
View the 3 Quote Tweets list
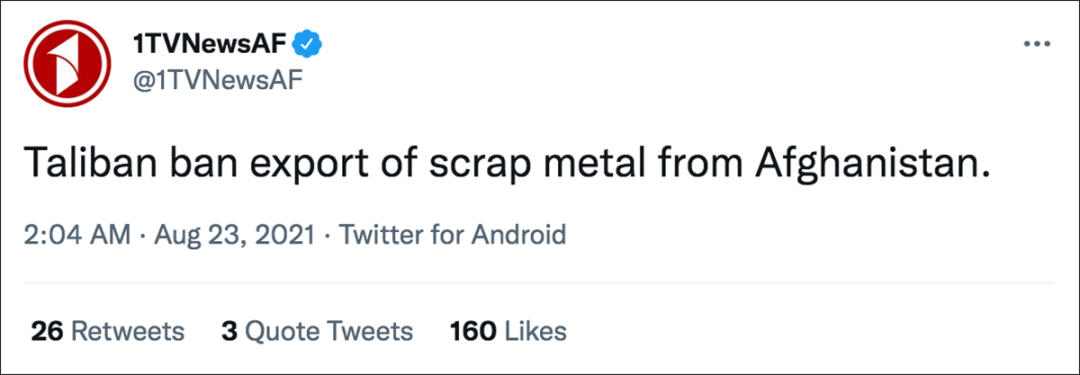pyautogui.click(x=317, y=332)
